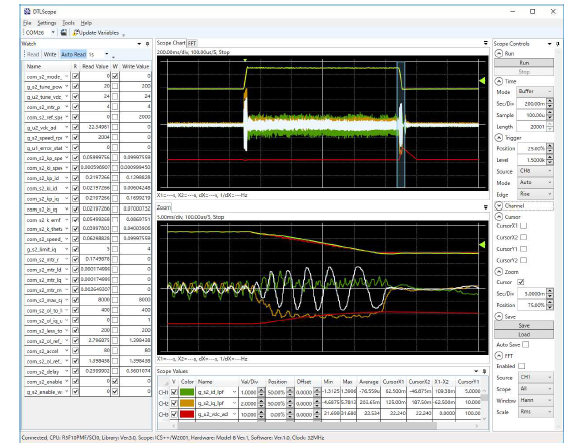Pin the Scope Values panel
Viewport: 583px width, 443px height.
[x=484, y=371]
